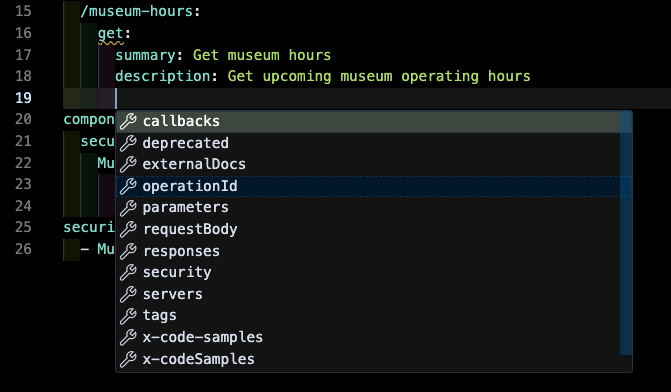Click line number 20 in the gutter
The height and width of the screenshot is (392, 671).
tap(23, 119)
